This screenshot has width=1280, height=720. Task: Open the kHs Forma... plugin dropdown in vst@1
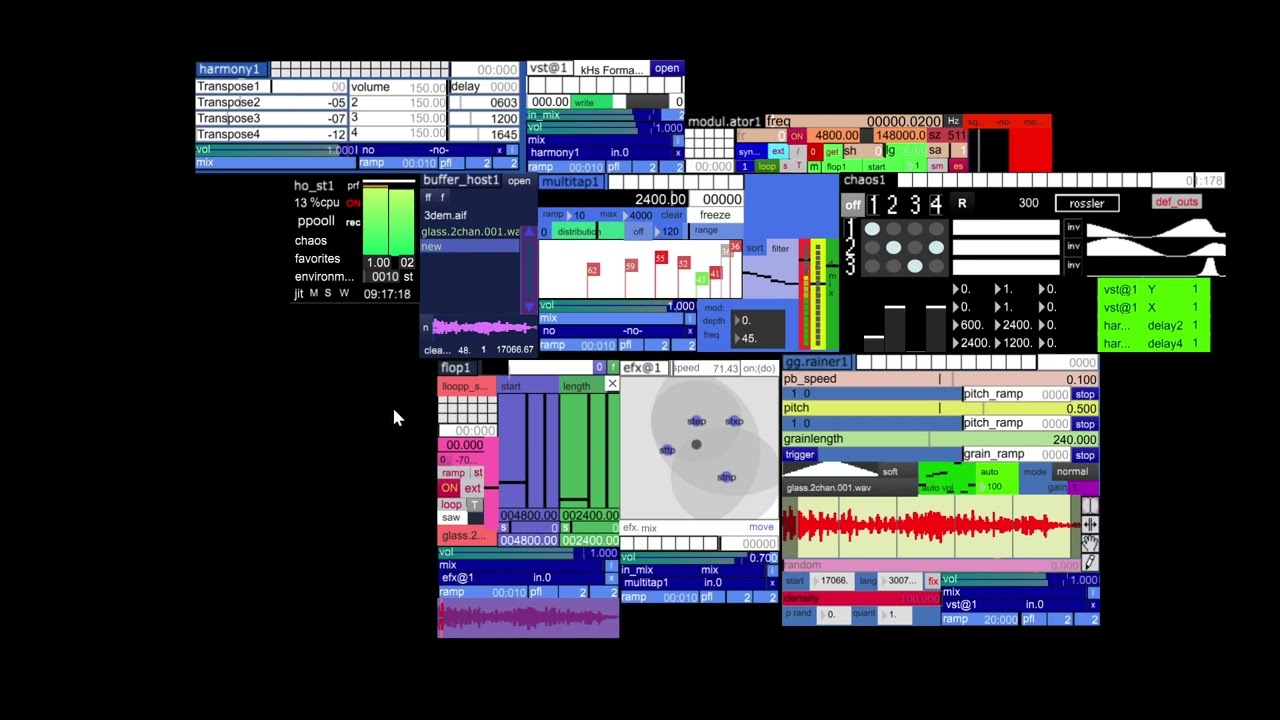[612, 69]
